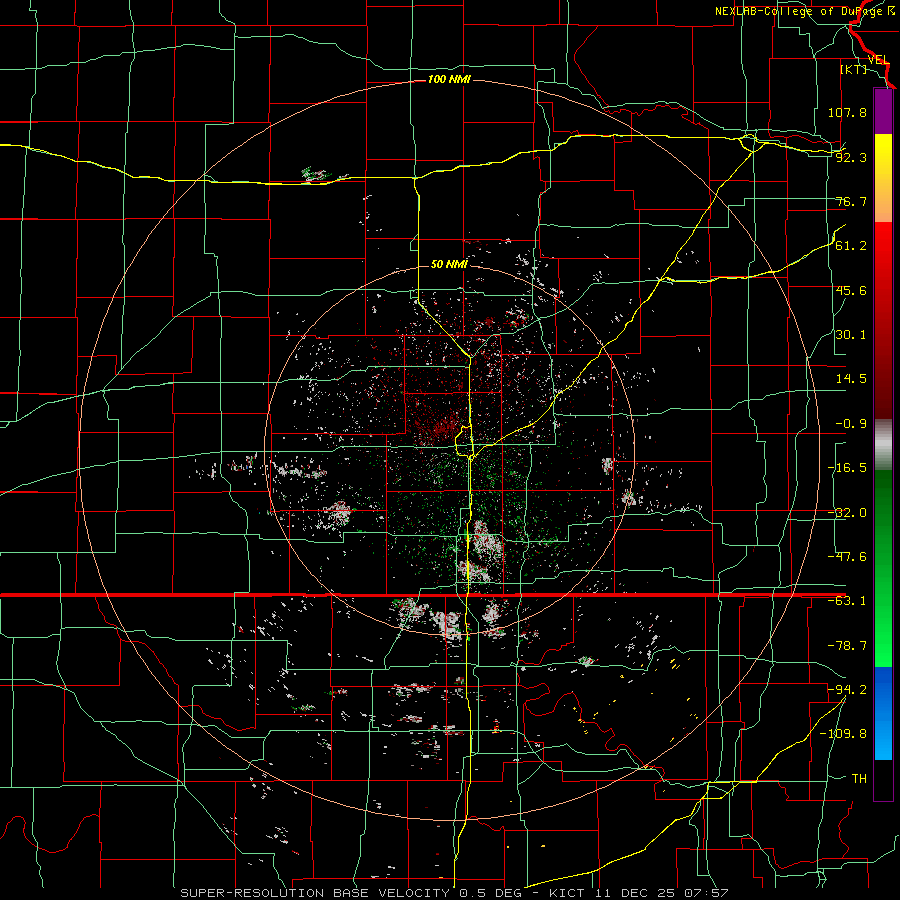Viewport: 900px width, 900px height.
Task: Click the 100 NMI range ring label
Action: tap(449, 79)
